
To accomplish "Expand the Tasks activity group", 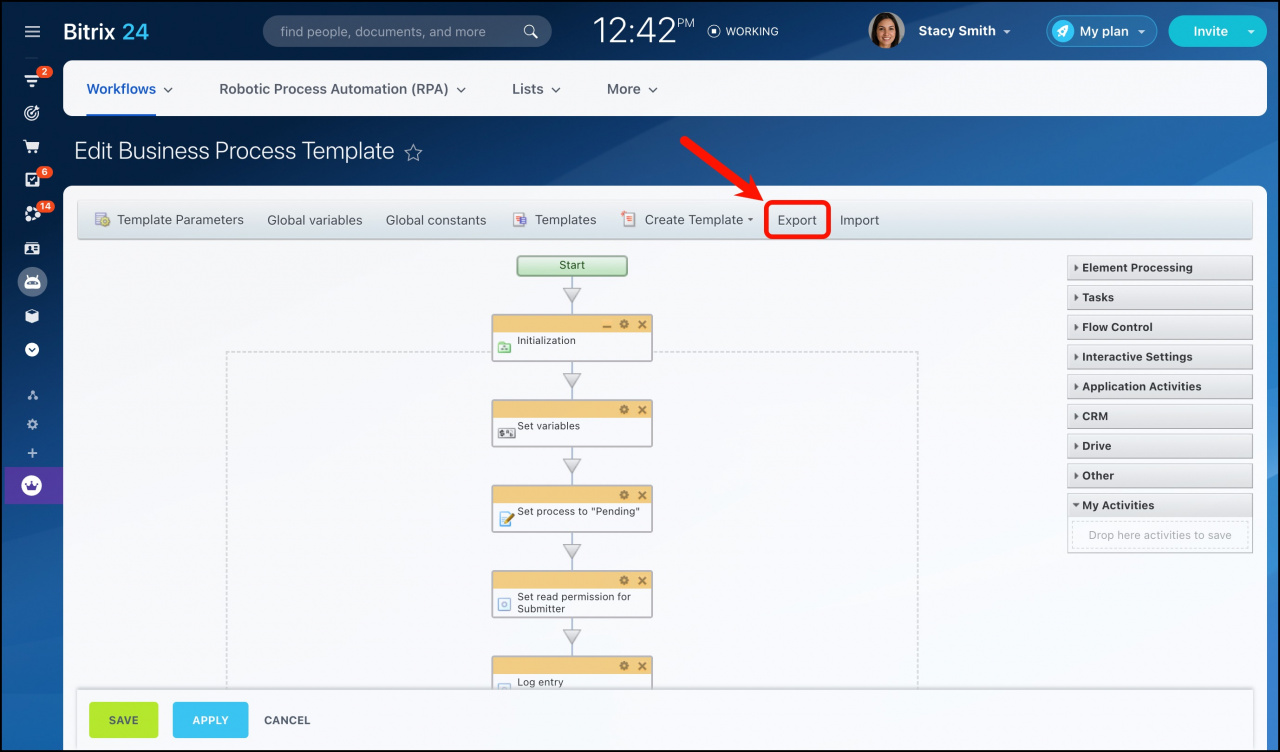I will (1160, 297).
